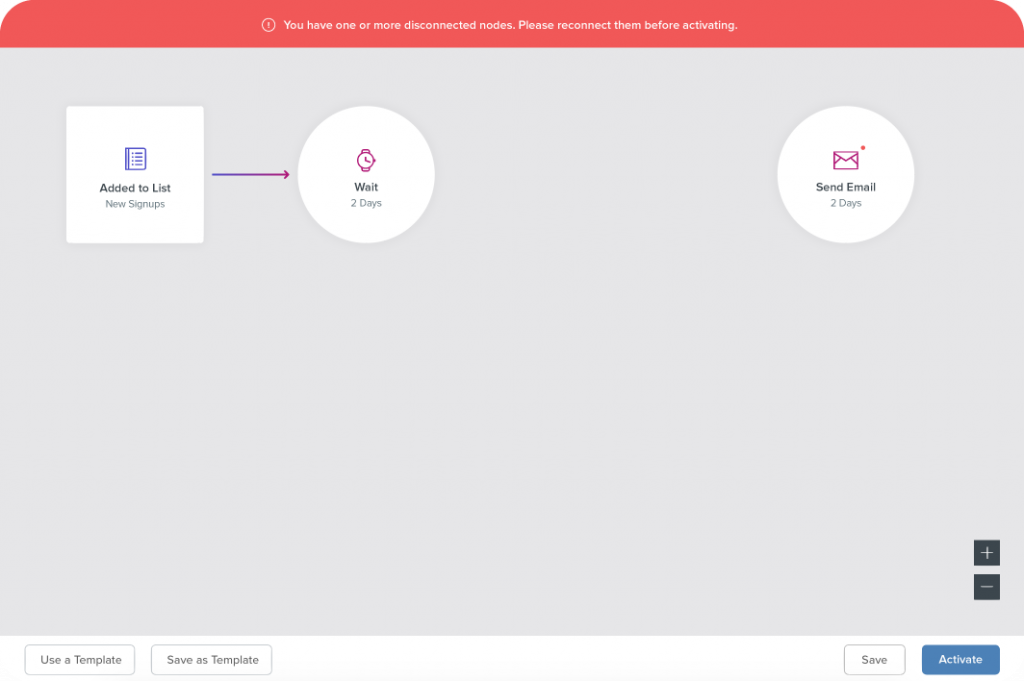Click the "Added to List" label
1024x681 pixels.
tap(135, 188)
